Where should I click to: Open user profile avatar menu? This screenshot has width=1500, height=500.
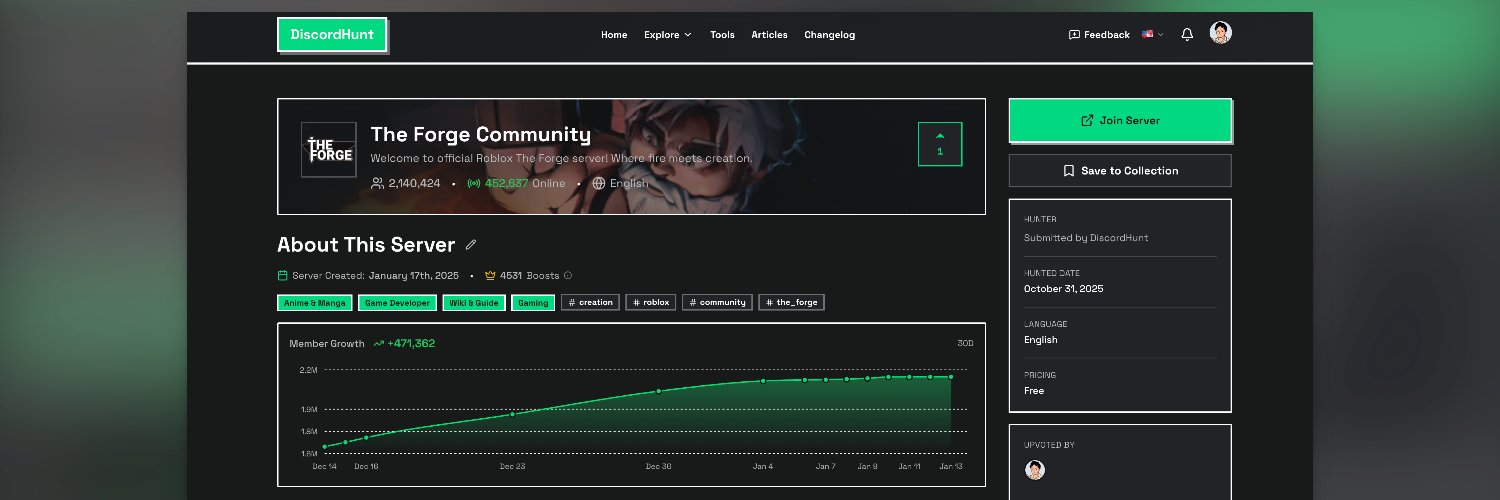tap(1220, 33)
